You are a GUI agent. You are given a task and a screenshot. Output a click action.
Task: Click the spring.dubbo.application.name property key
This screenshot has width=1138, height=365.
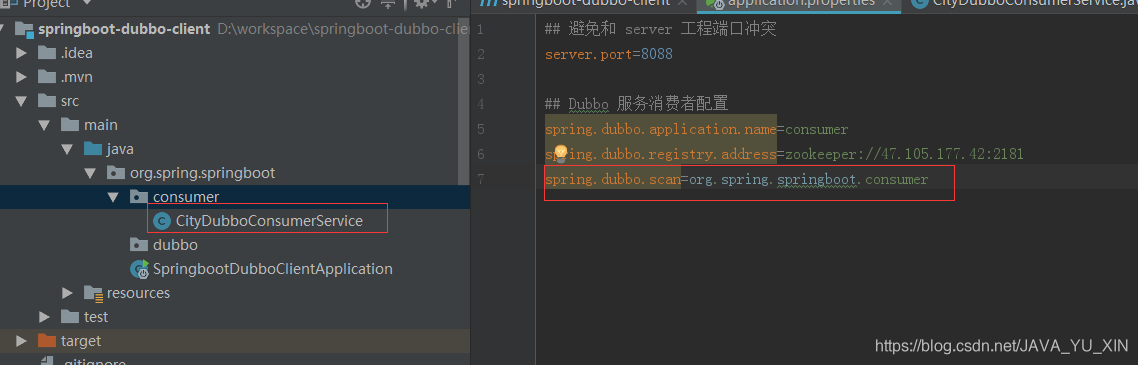click(x=660, y=130)
